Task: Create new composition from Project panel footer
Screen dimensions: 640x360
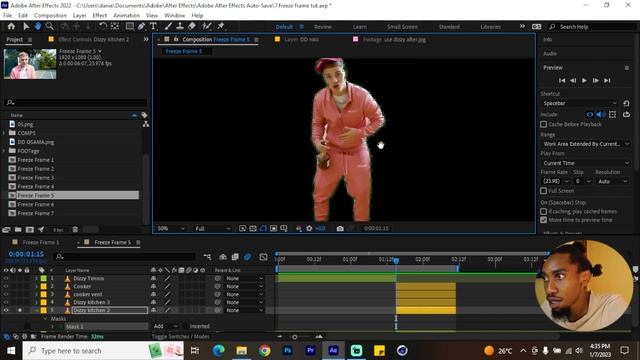Action: pyautogui.click(x=29, y=230)
